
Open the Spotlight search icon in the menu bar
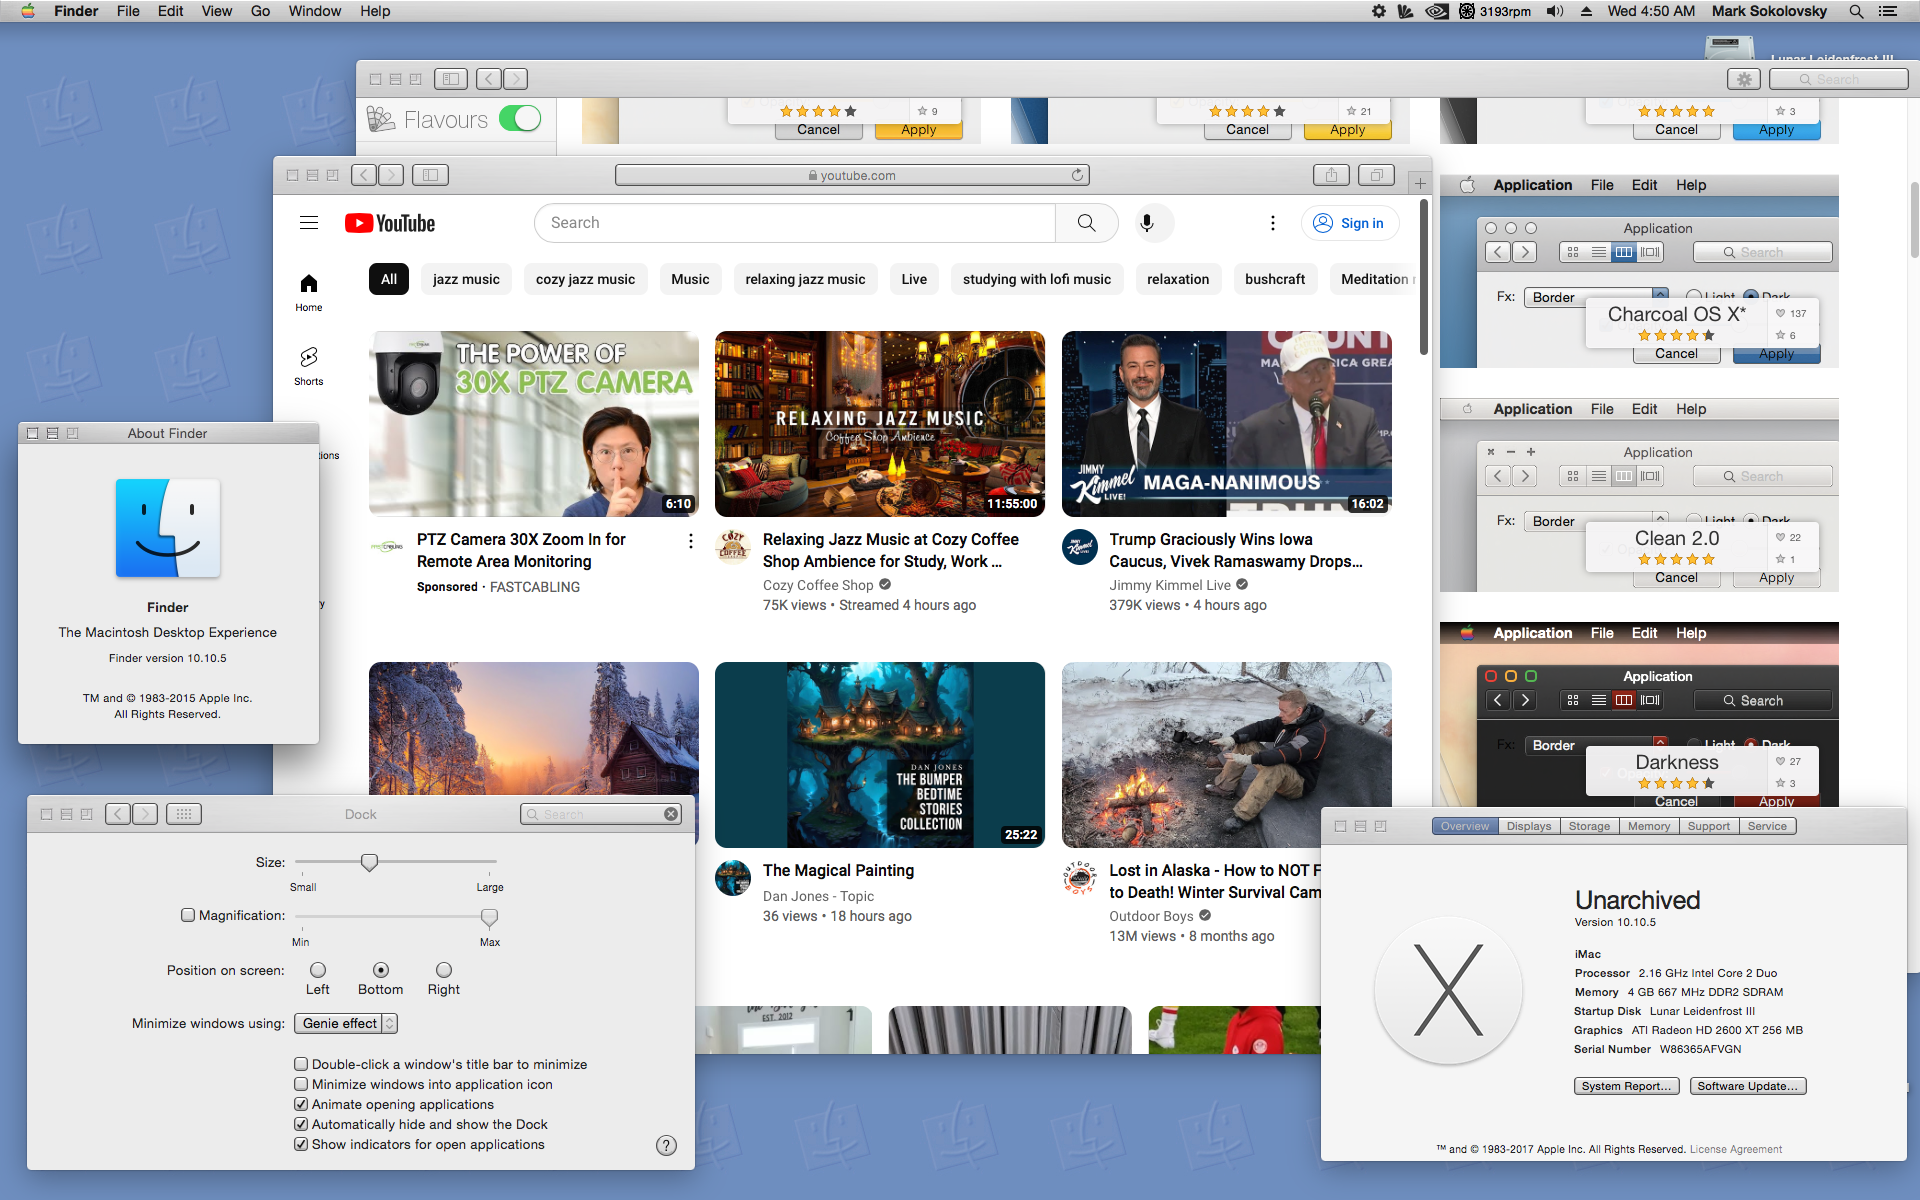pos(1856,11)
